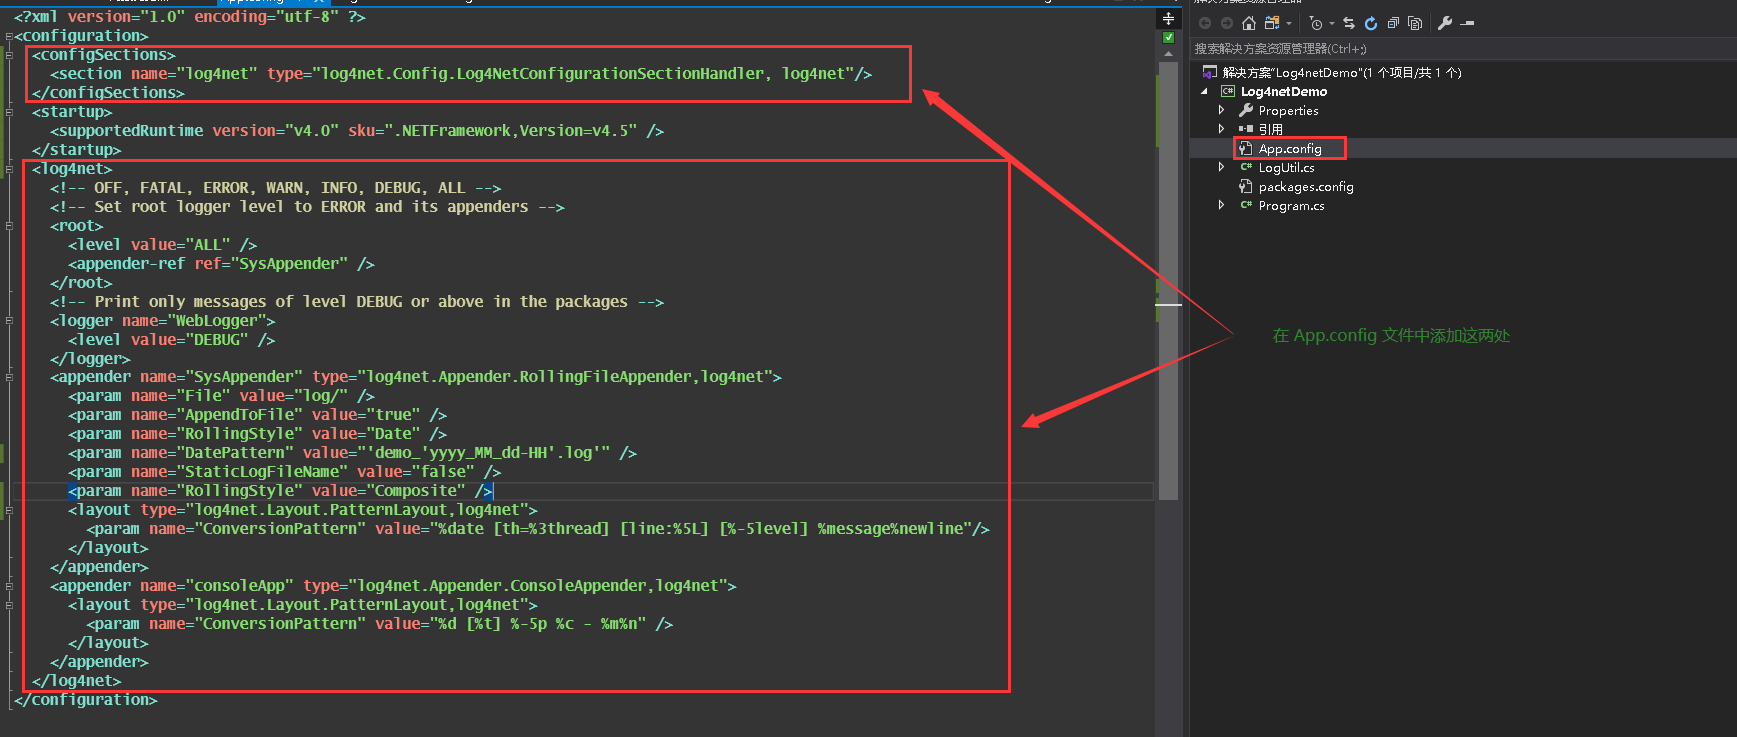
Task: Open dropdown beside solution/folder view switch icon
Action: (1289, 23)
